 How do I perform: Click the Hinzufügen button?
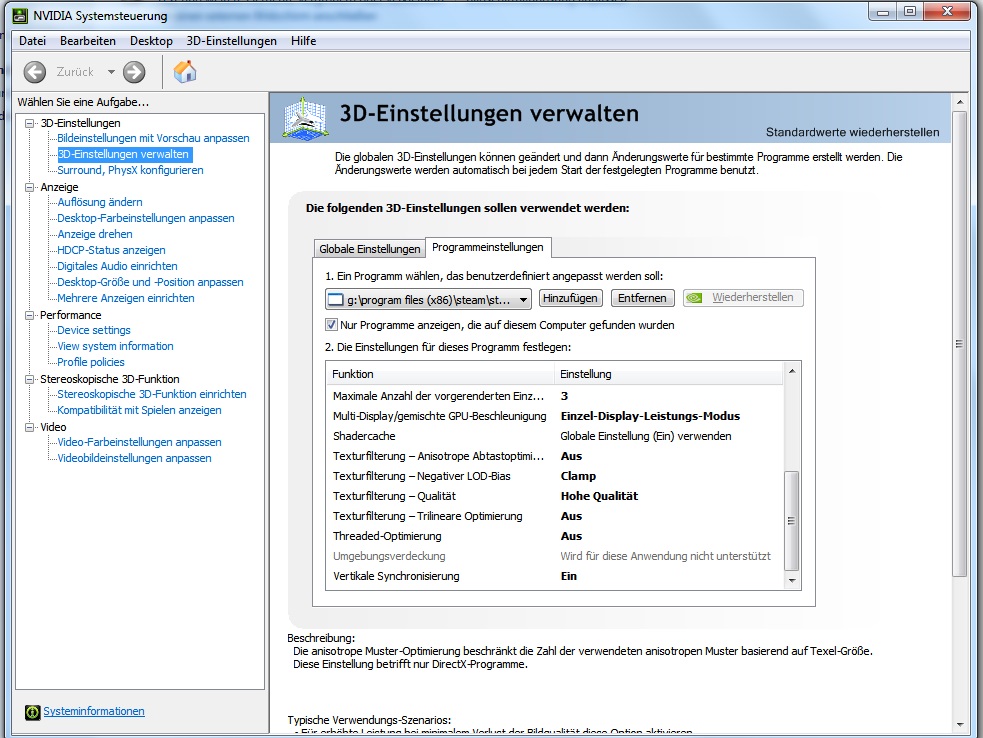pyautogui.click(x=570, y=298)
